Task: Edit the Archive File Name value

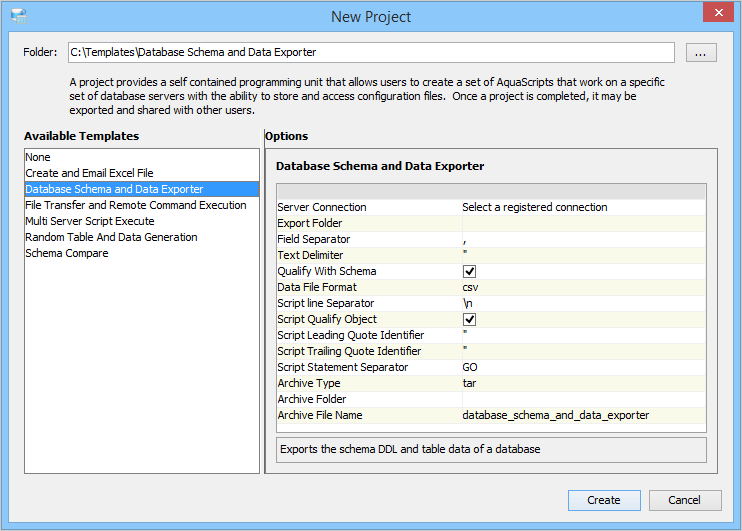Action: tap(582, 415)
